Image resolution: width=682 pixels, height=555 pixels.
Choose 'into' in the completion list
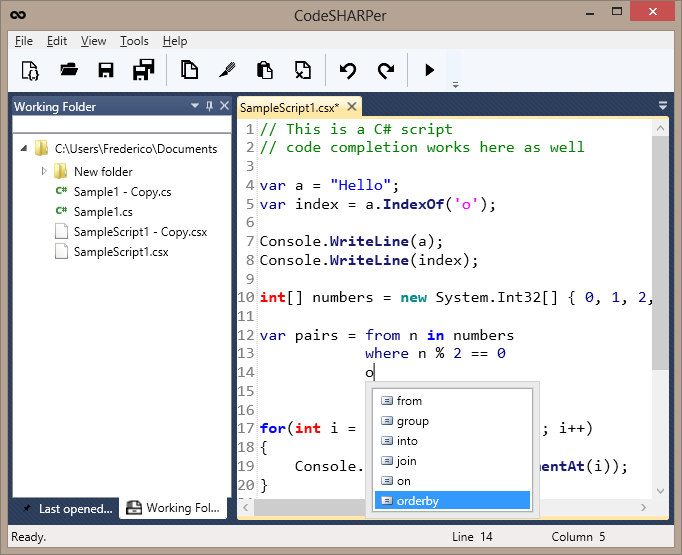click(x=452, y=441)
